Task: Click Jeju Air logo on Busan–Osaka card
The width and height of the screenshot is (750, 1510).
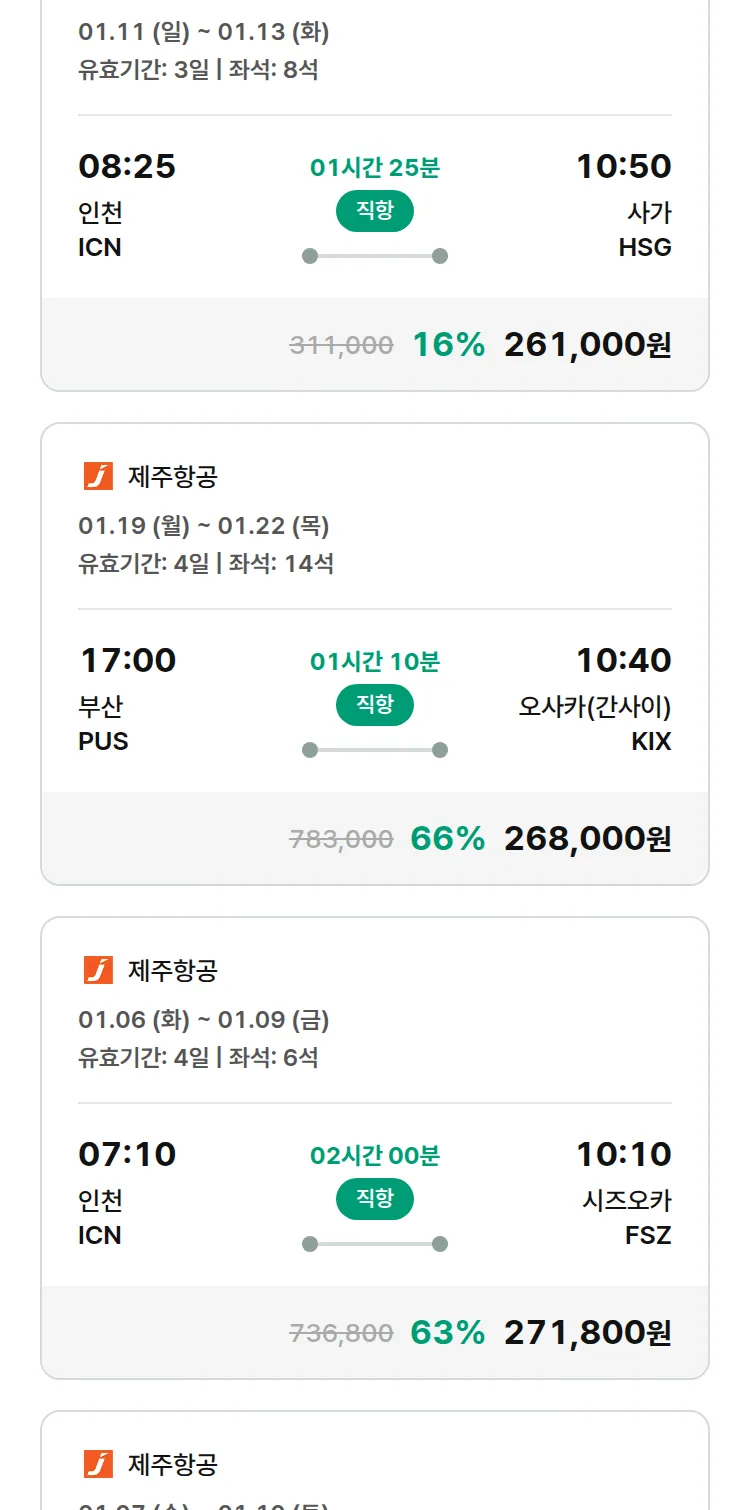Action: coord(98,476)
